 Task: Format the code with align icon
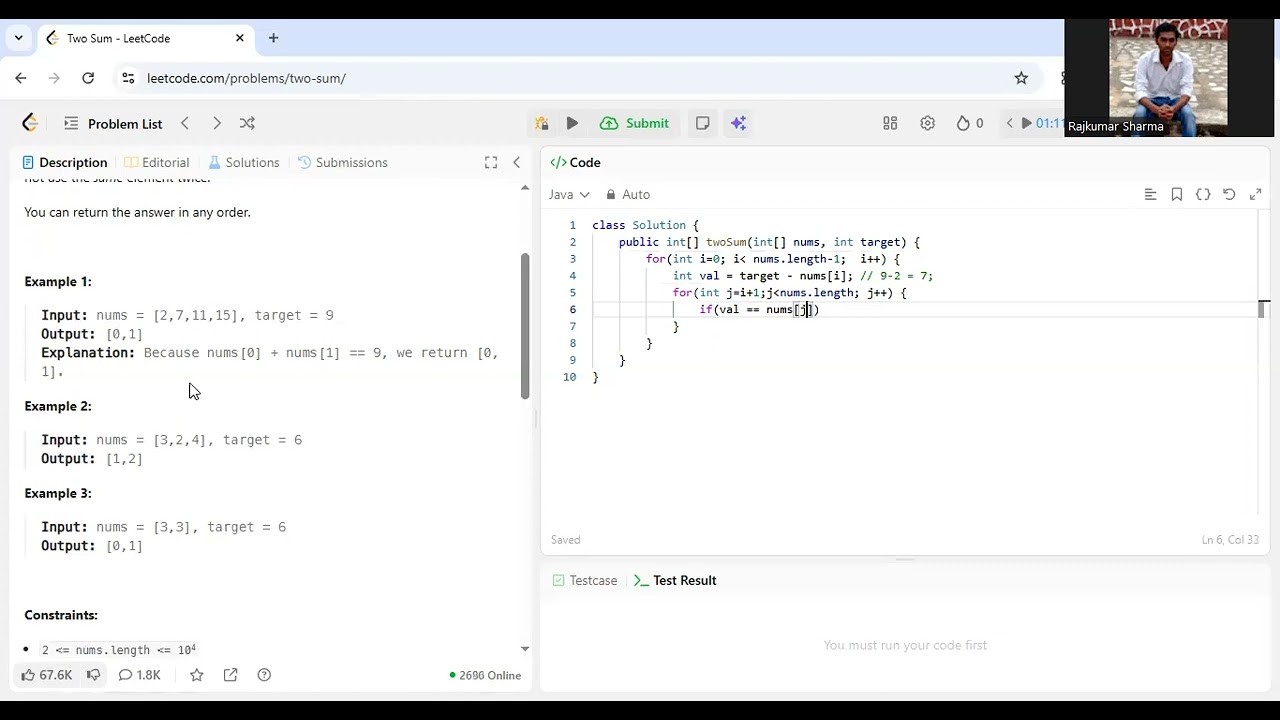coord(1150,194)
